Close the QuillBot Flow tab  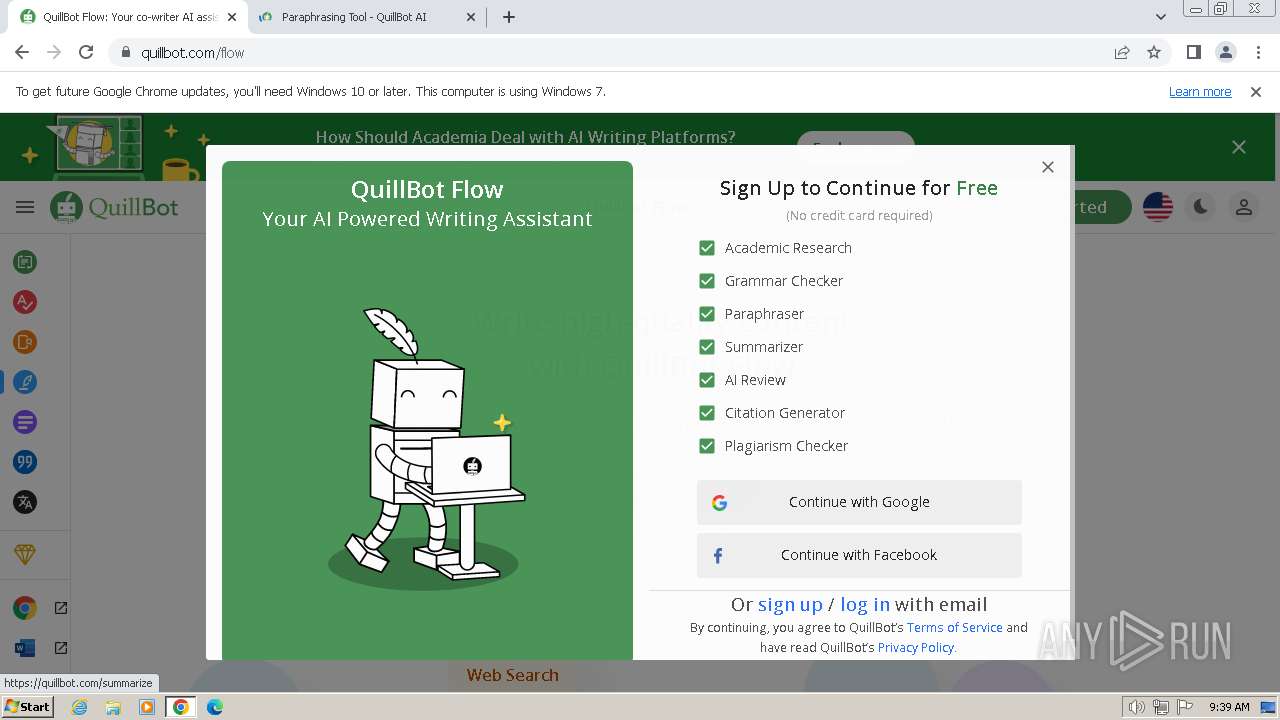pos(232,17)
